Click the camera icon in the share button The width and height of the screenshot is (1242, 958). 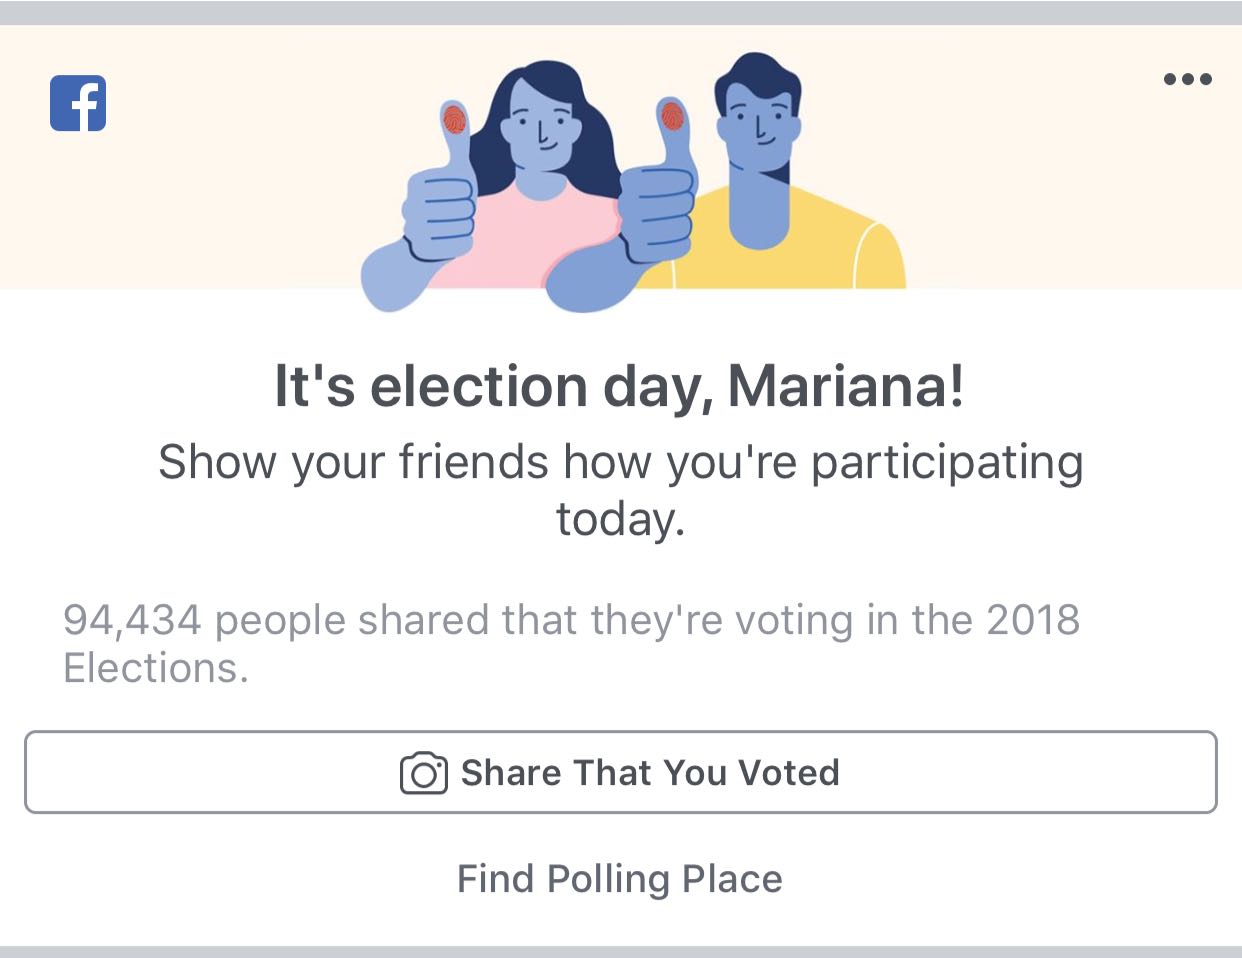pos(423,773)
